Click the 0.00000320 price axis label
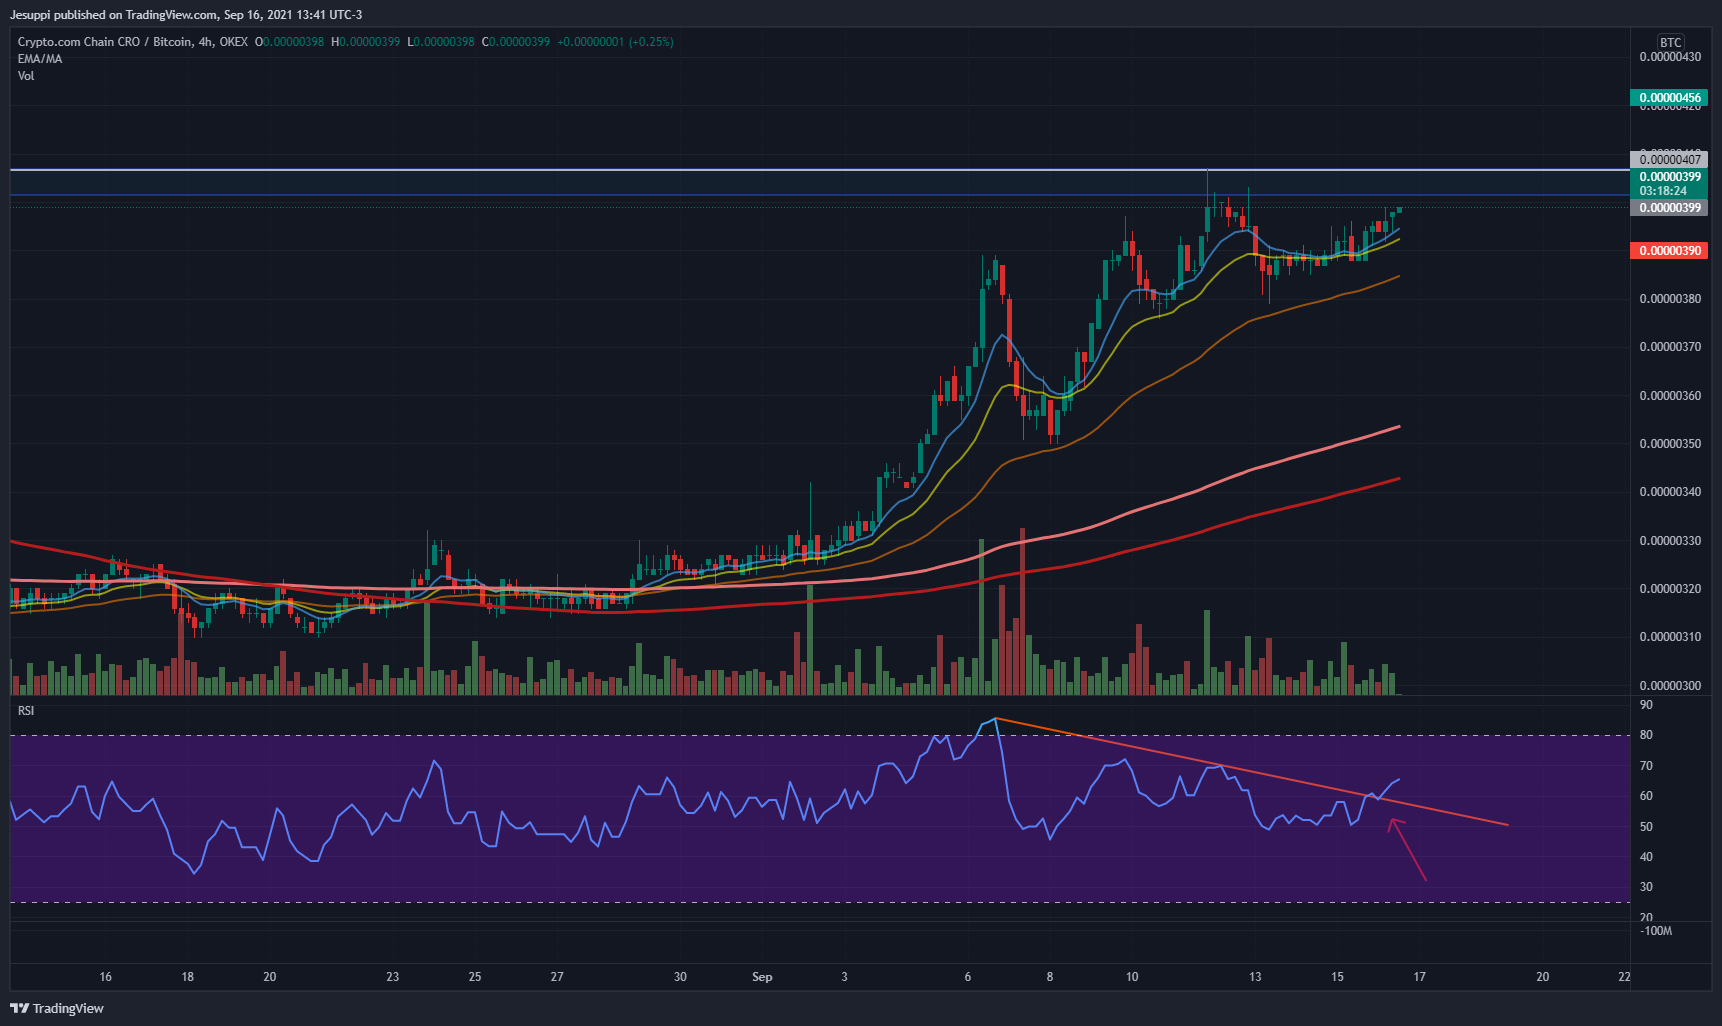This screenshot has width=1722, height=1026. (1670, 589)
